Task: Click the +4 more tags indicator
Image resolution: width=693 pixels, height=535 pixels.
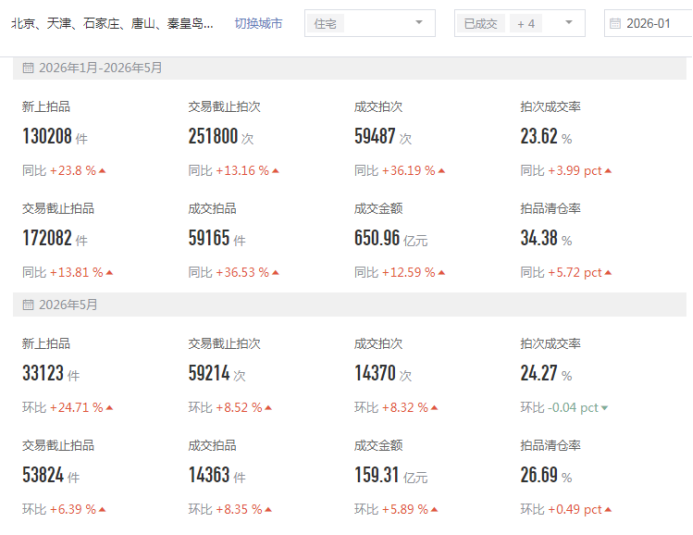Action: (526, 23)
